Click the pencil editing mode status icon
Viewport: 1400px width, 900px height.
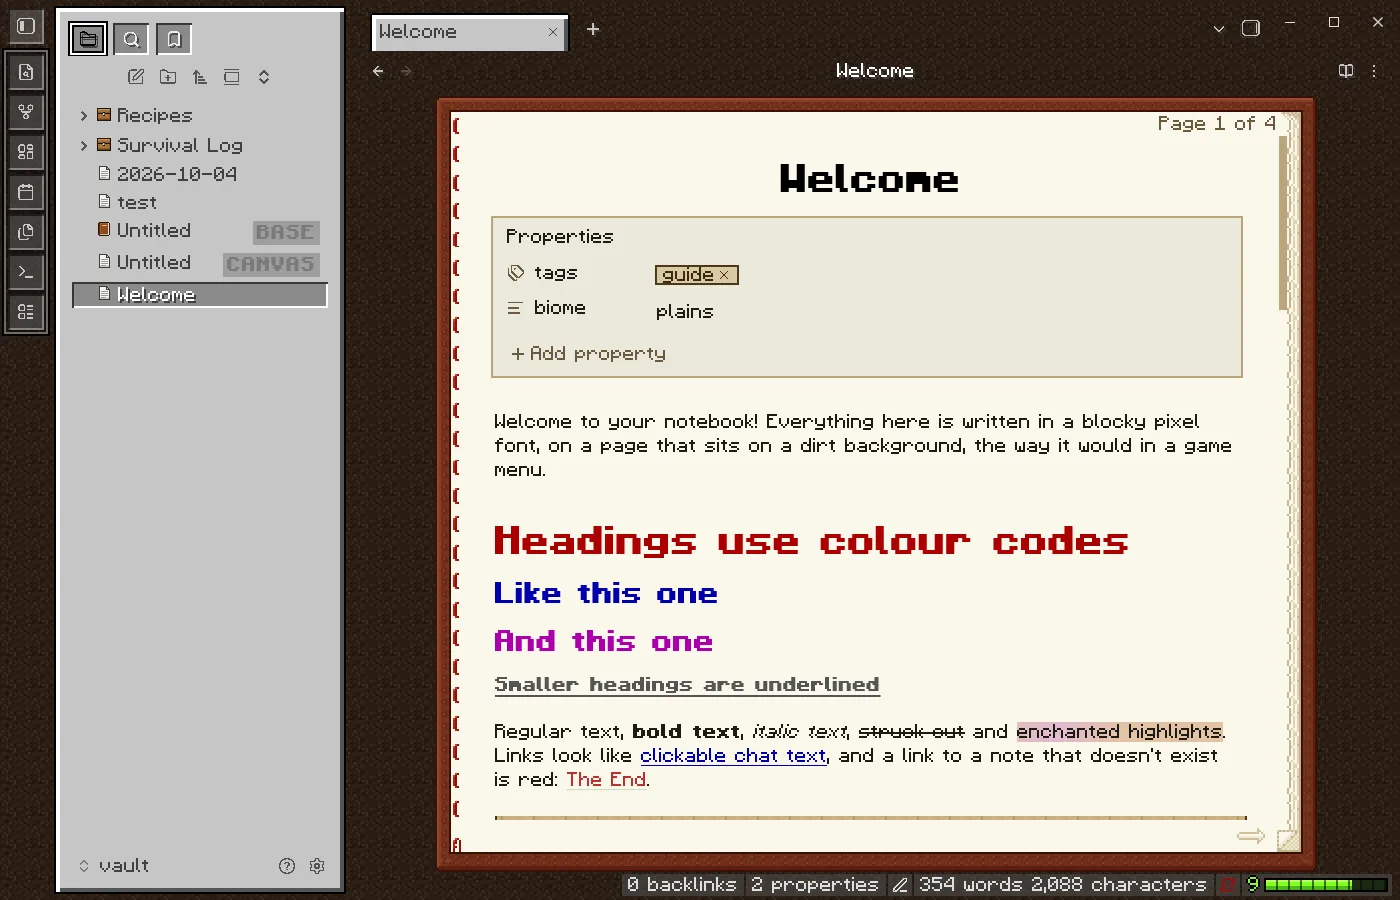coord(900,885)
